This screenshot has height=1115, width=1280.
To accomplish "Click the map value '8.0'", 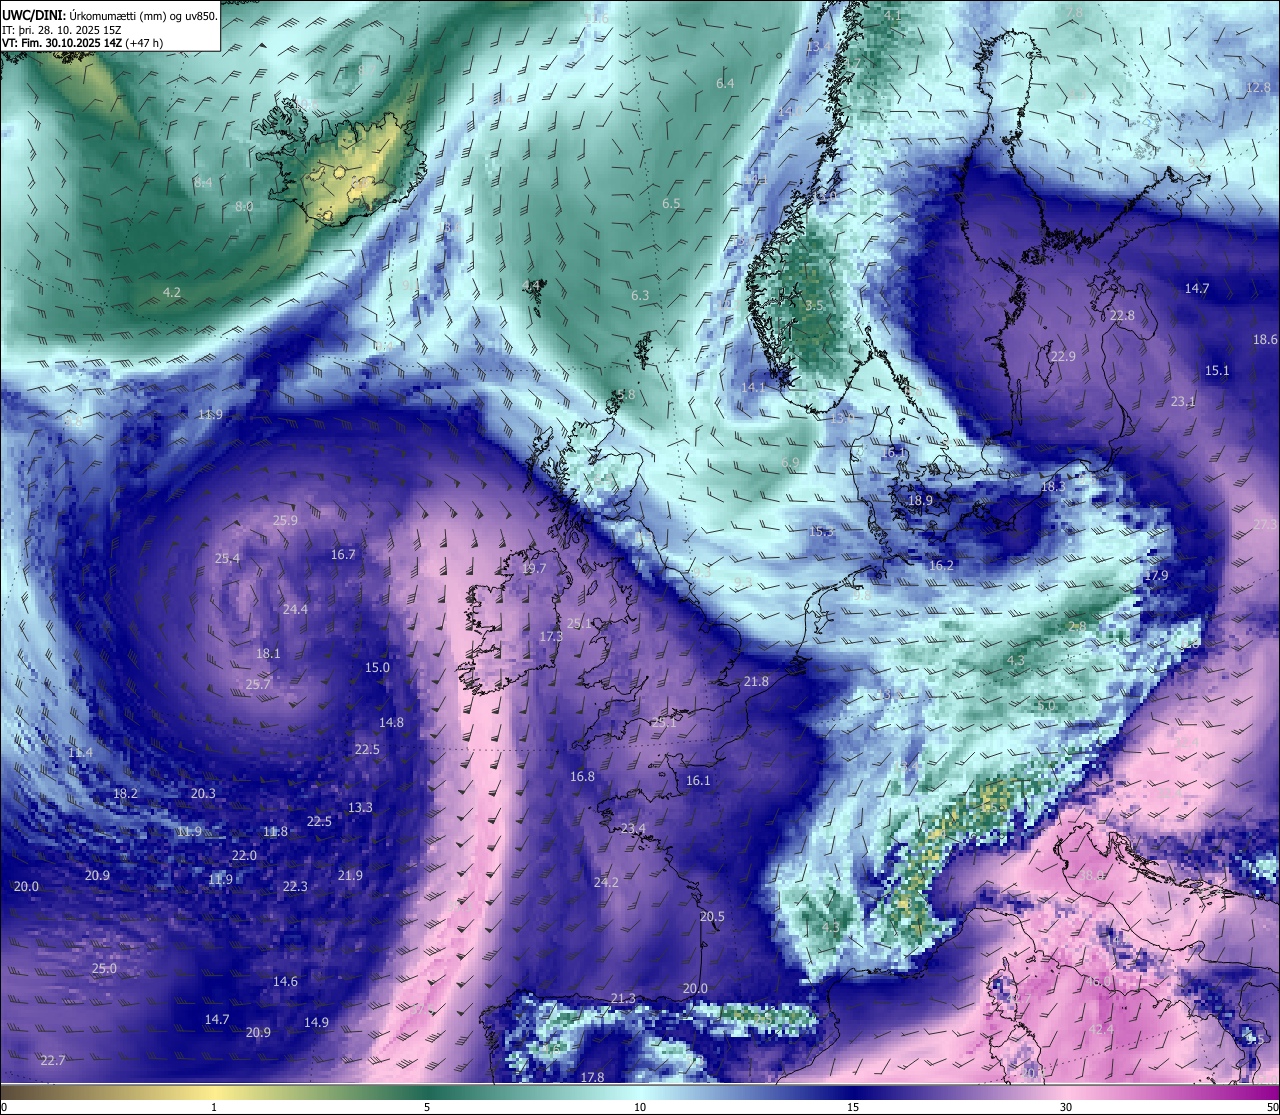I will [x=244, y=206].
